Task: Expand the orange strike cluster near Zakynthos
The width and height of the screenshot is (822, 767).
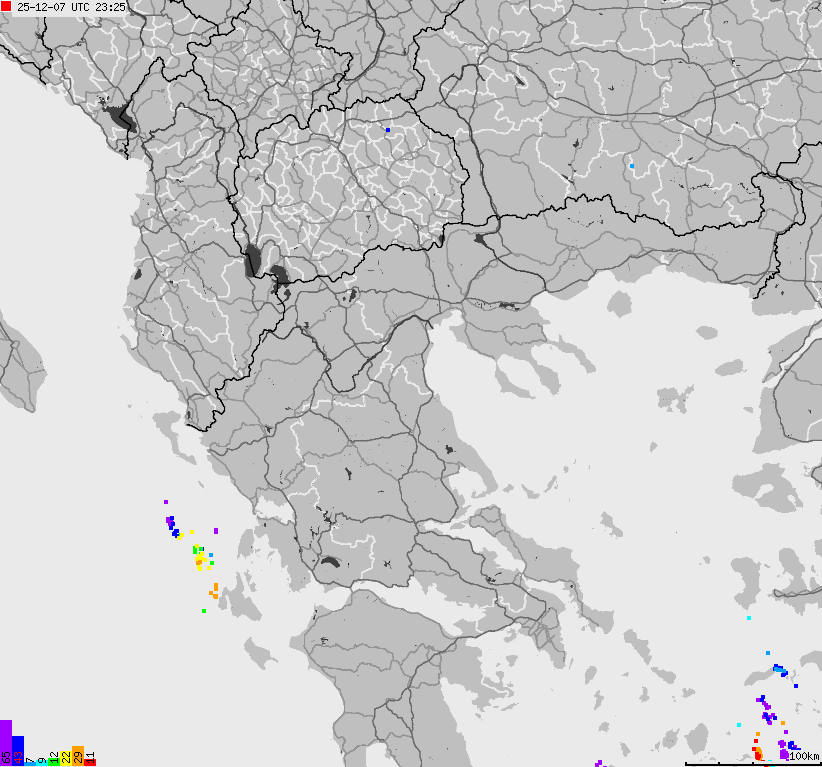Action: point(212,590)
